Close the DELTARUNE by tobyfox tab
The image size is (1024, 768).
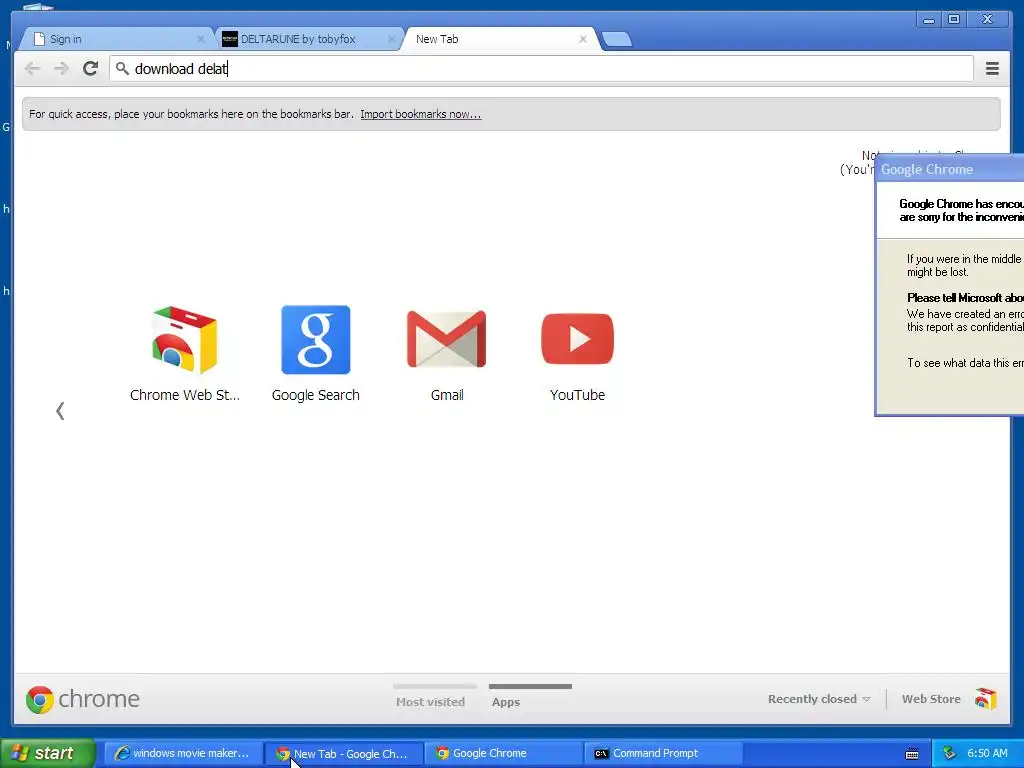click(391, 39)
